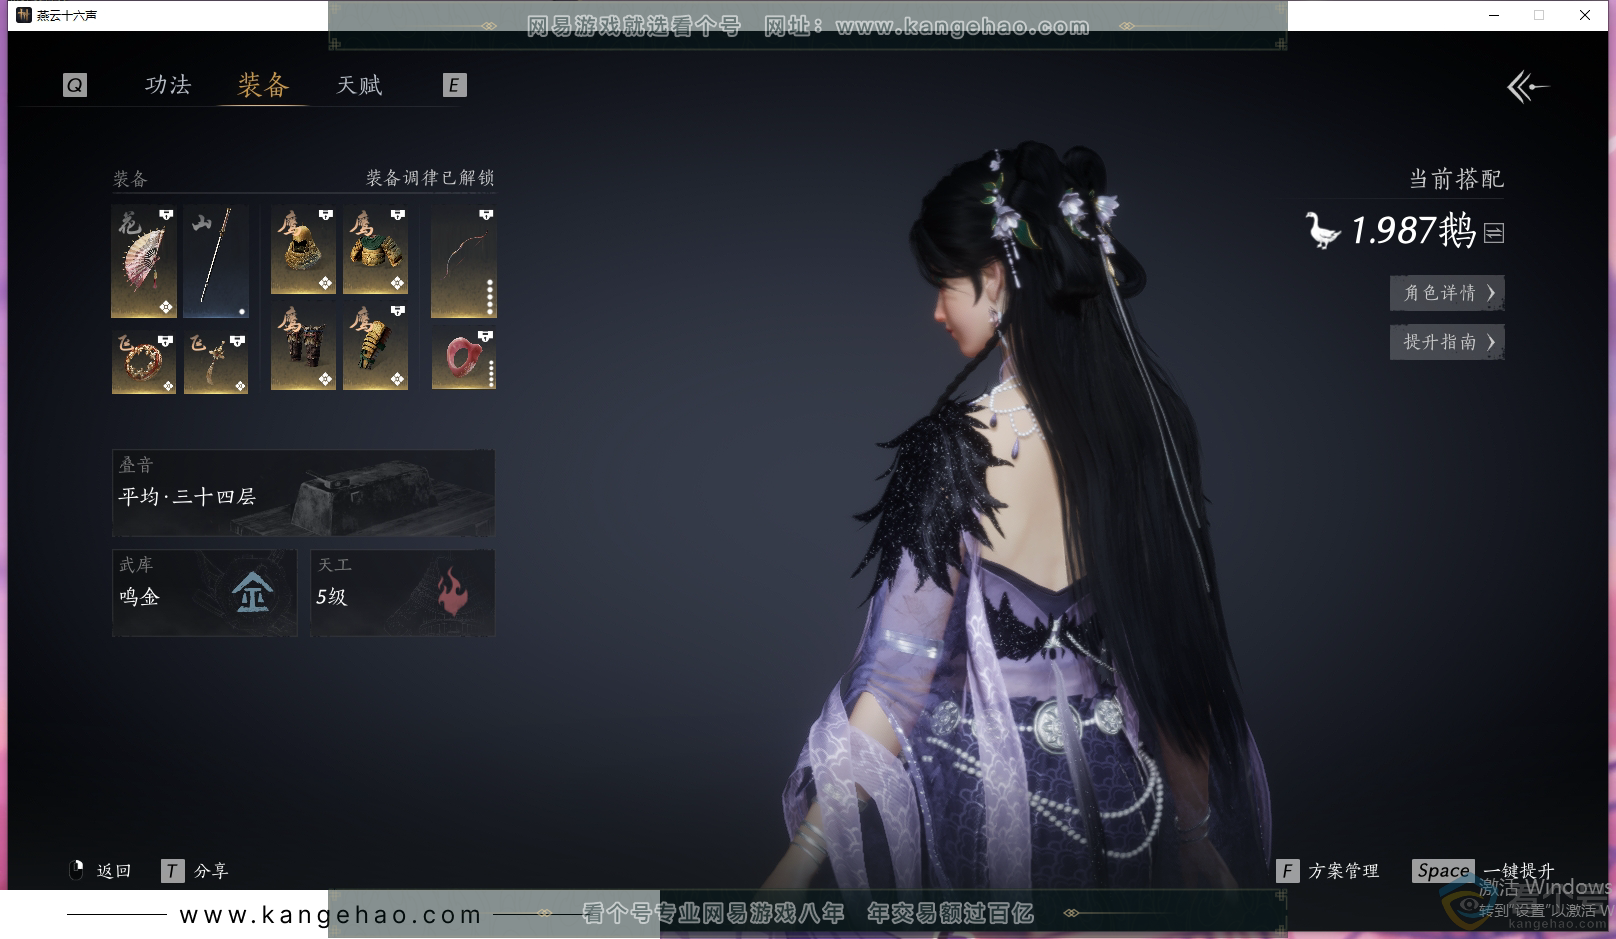Minimize the game window
This screenshot has height=939, width=1616.
tap(1494, 15)
